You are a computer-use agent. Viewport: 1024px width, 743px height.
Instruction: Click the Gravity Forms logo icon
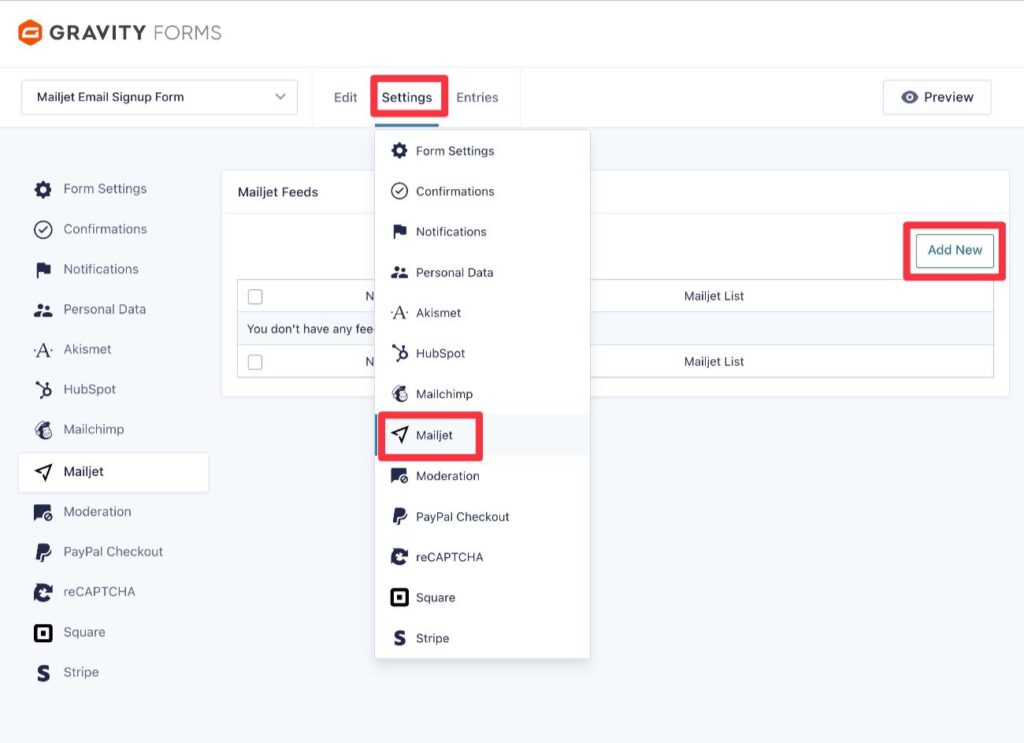click(x=30, y=32)
